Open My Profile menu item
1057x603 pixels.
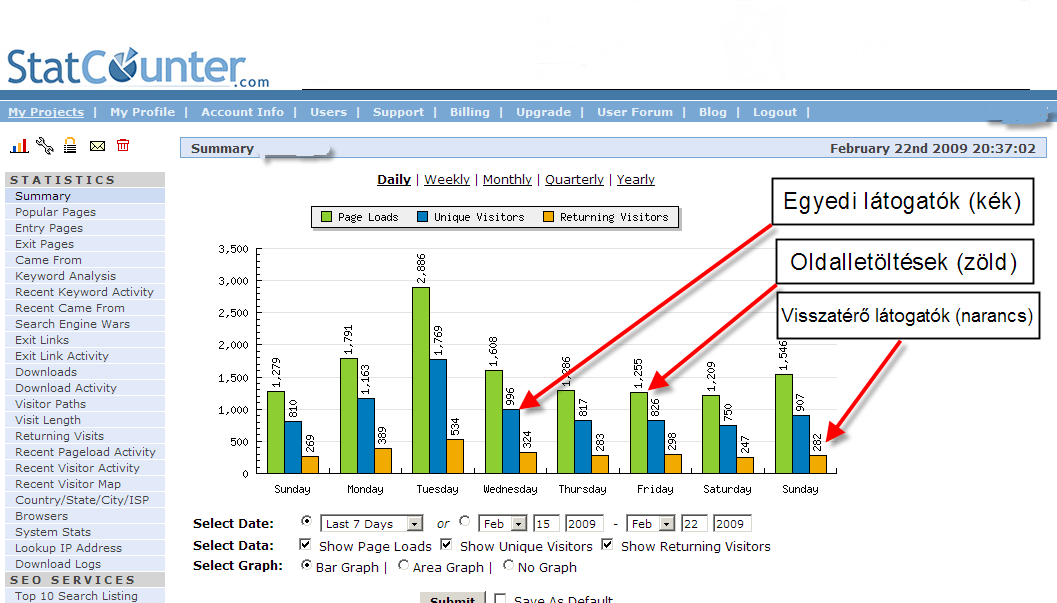(x=142, y=112)
